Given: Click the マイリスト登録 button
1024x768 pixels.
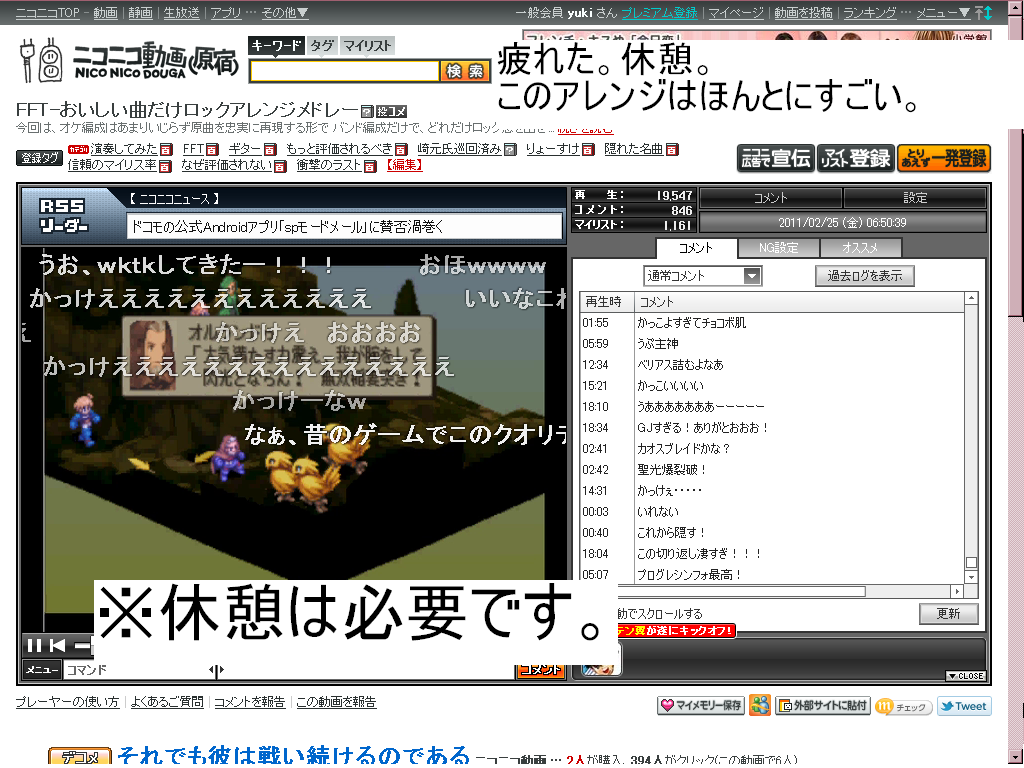Looking at the screenshot, I should [855, 158].
